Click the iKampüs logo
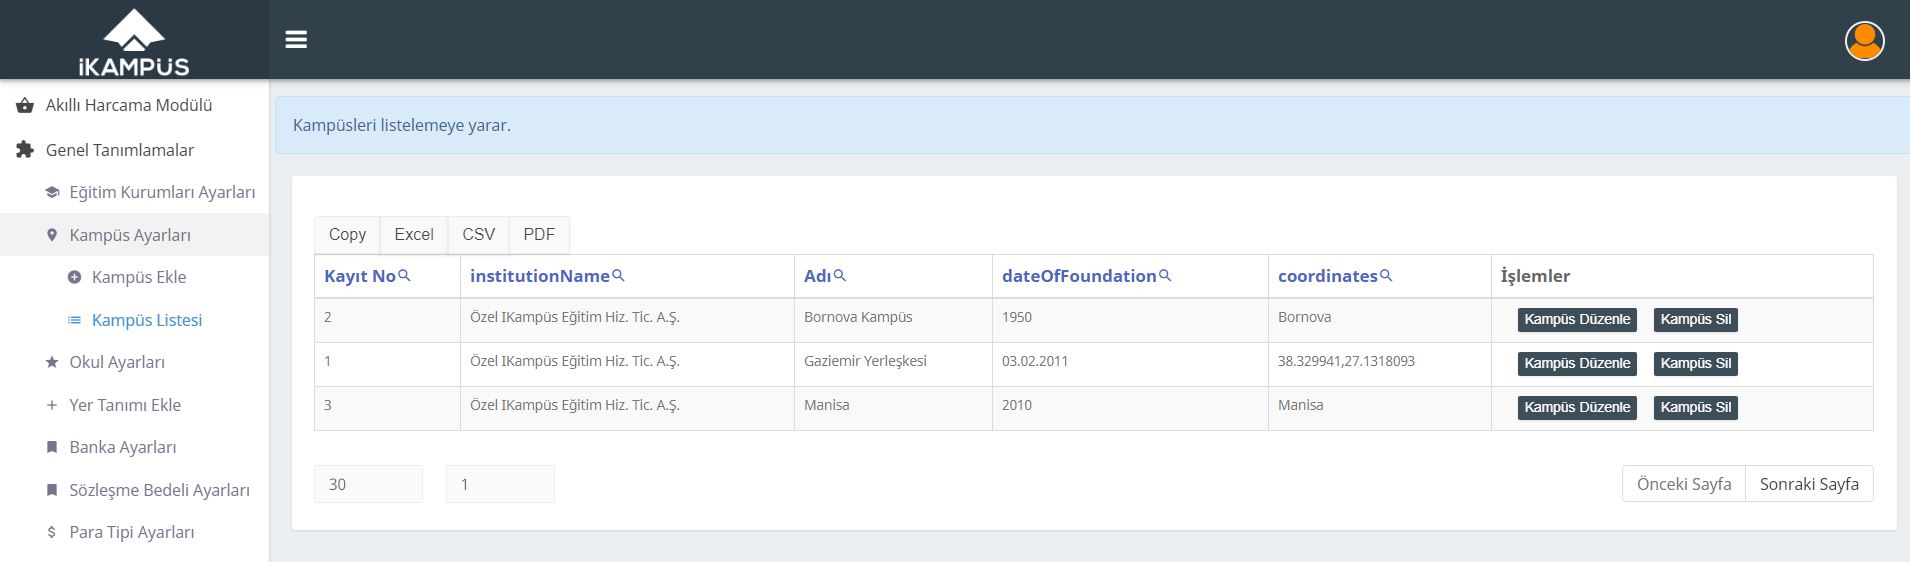The image size is (1910, 562). [x=134, y=43]
